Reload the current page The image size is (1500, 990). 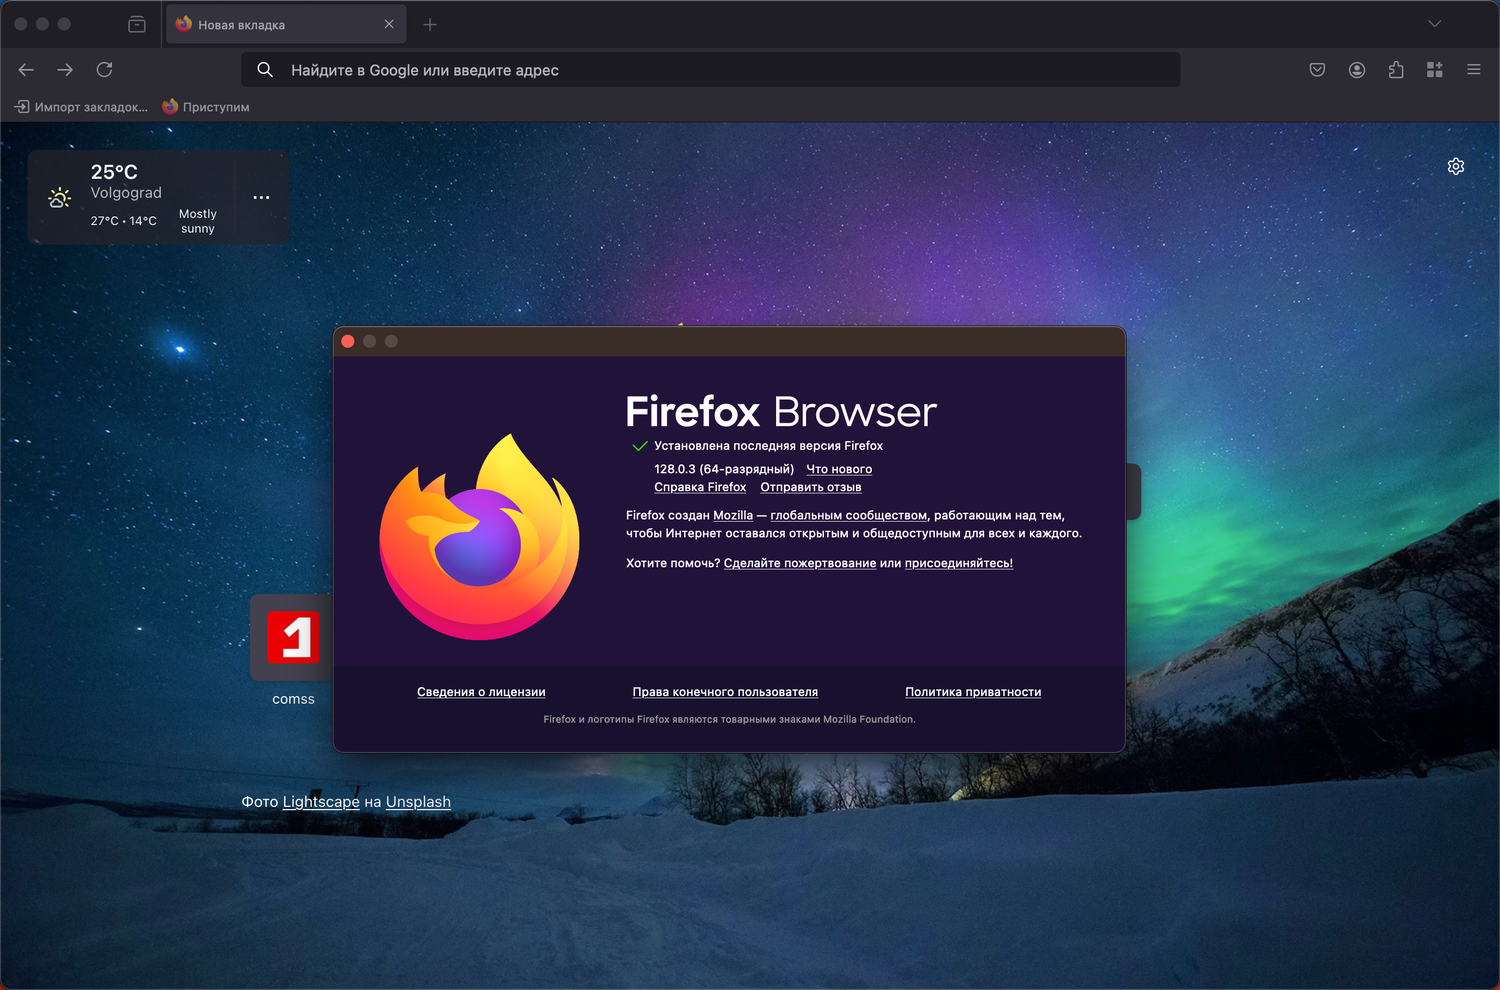click(x=104, y=70)
